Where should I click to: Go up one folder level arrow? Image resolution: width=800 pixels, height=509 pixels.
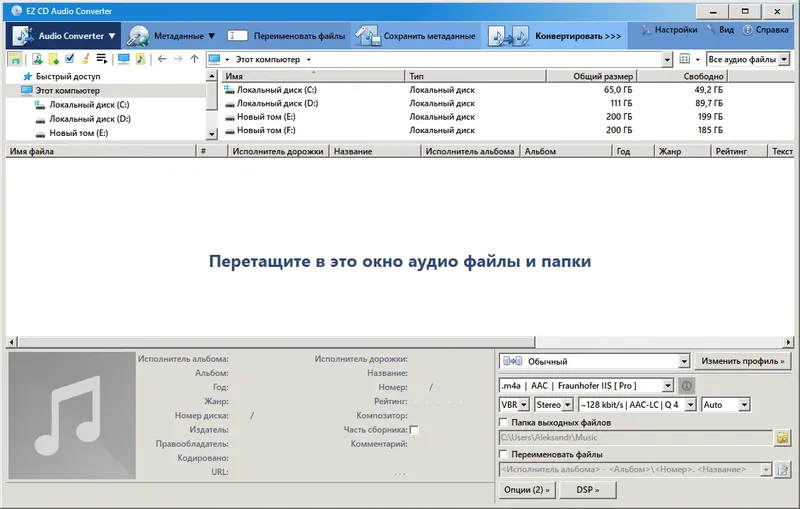pos(194,59)
